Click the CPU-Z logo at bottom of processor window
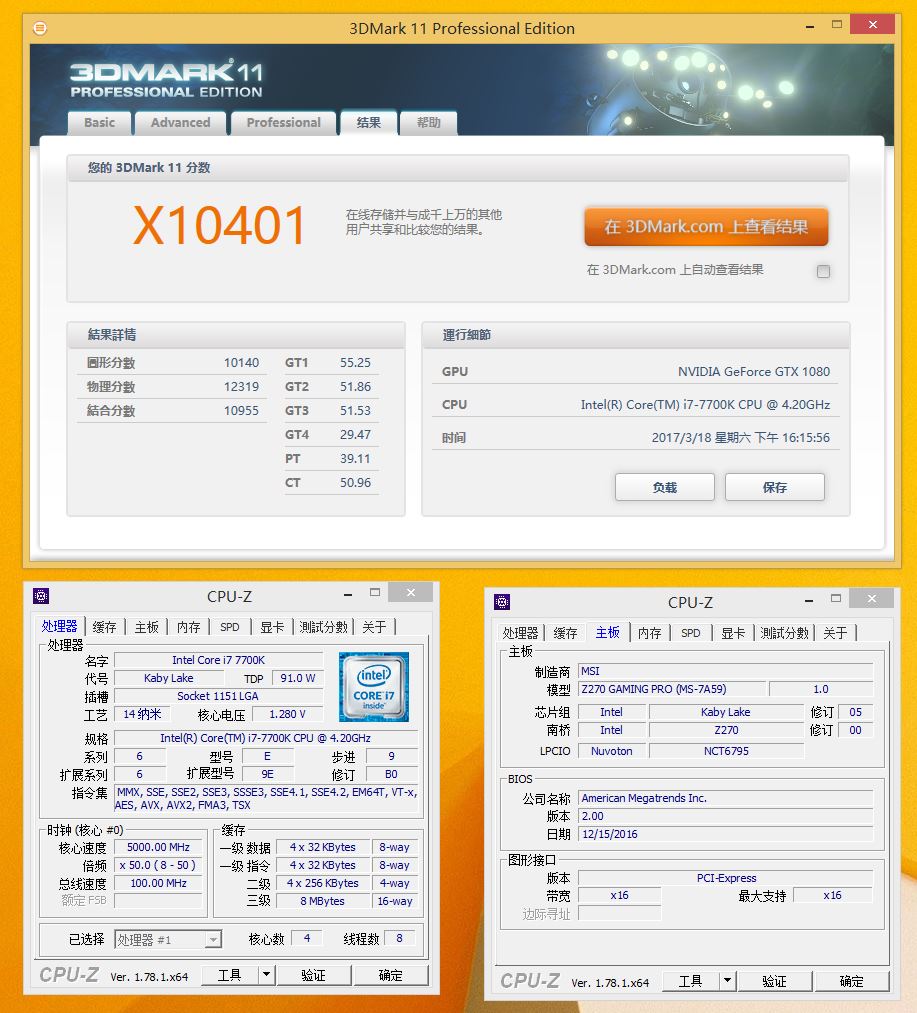This screenshot has width=917, height=1013. (x=68, y=975)
